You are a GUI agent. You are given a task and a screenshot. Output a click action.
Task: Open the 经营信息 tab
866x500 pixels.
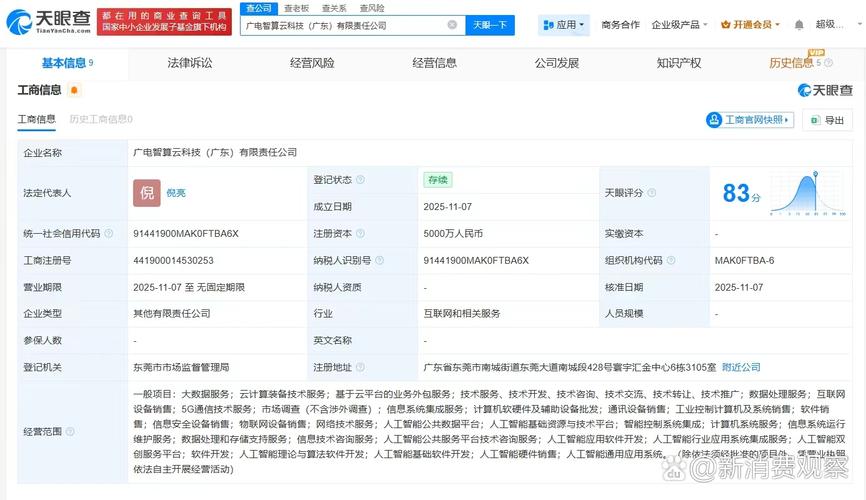[435, 63]
